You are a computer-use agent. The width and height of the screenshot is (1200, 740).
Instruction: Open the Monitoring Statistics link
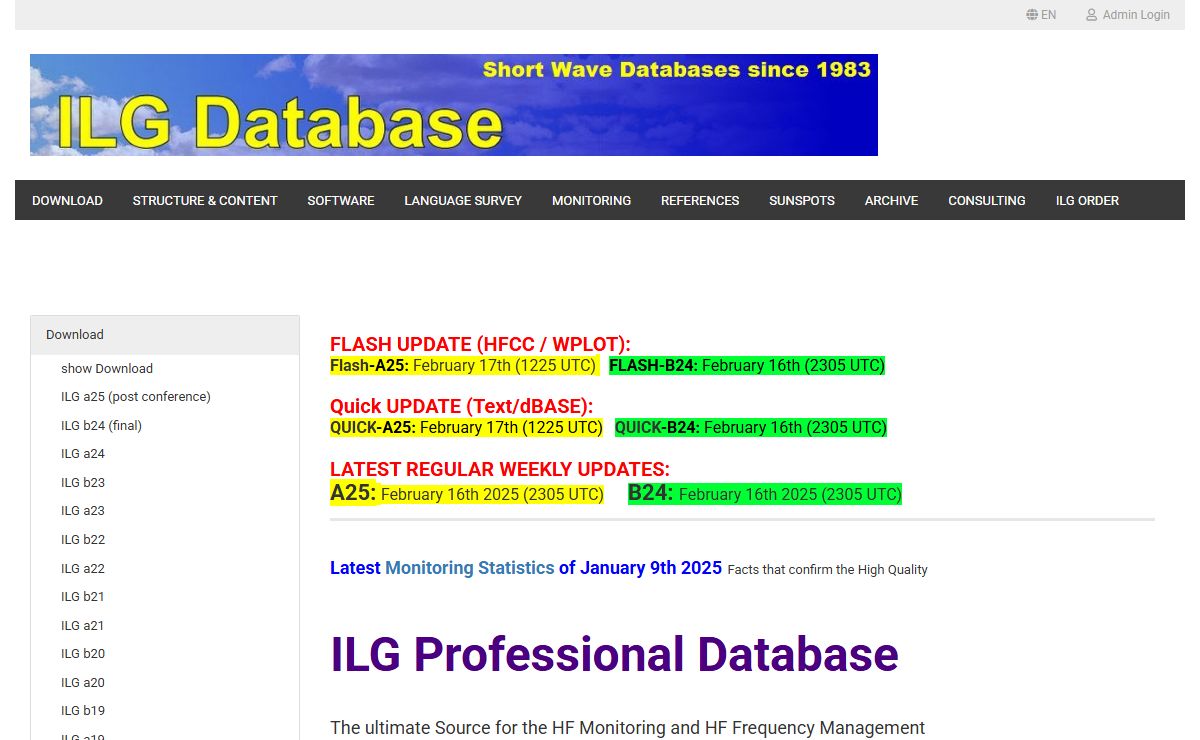tap(469, 568)
